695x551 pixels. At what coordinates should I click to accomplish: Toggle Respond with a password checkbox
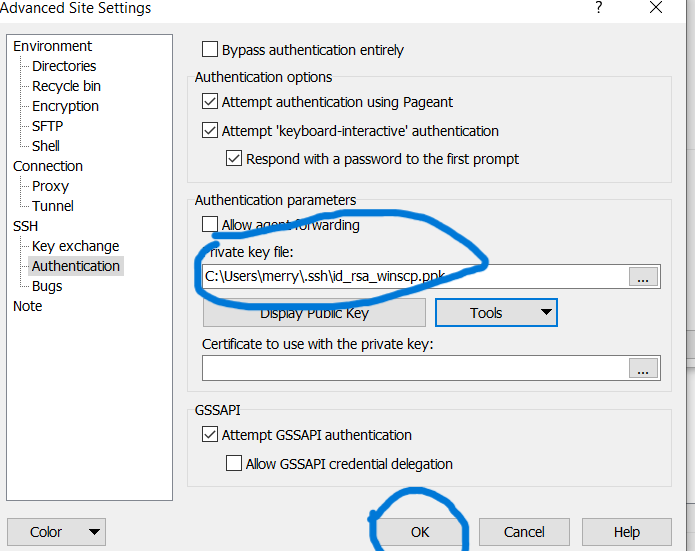point(234,159)
